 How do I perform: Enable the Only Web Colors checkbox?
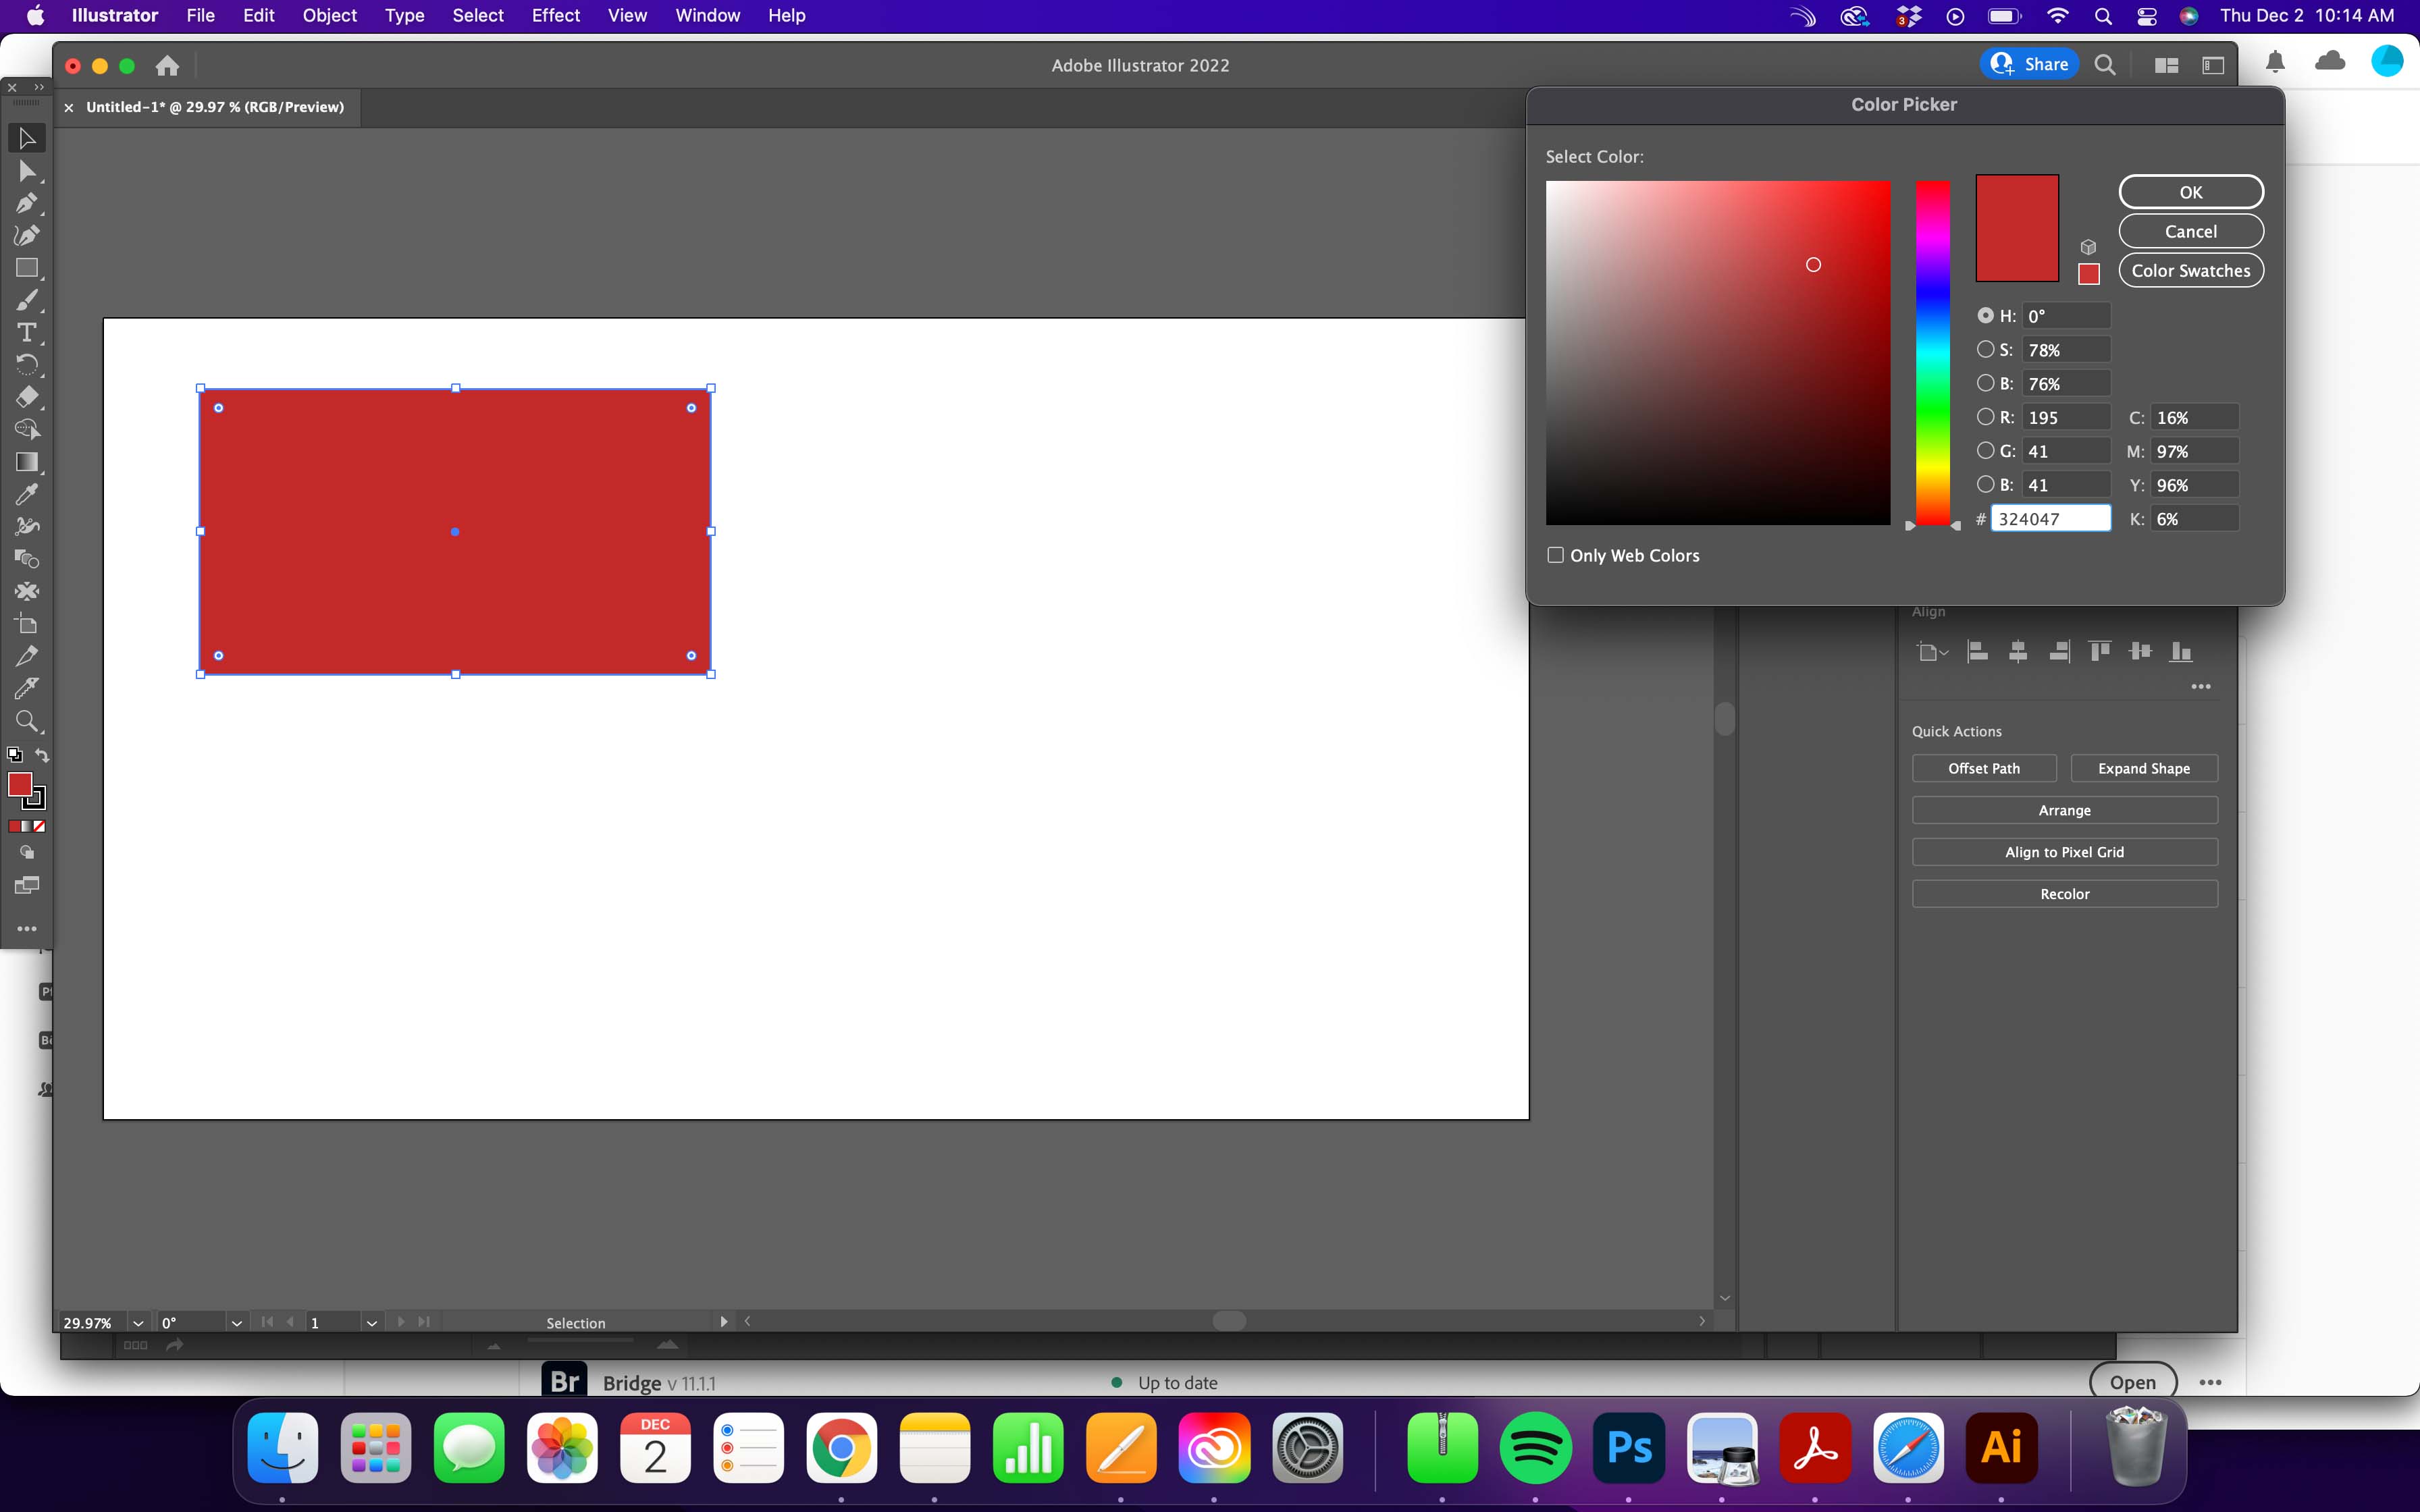point(1556,554)
